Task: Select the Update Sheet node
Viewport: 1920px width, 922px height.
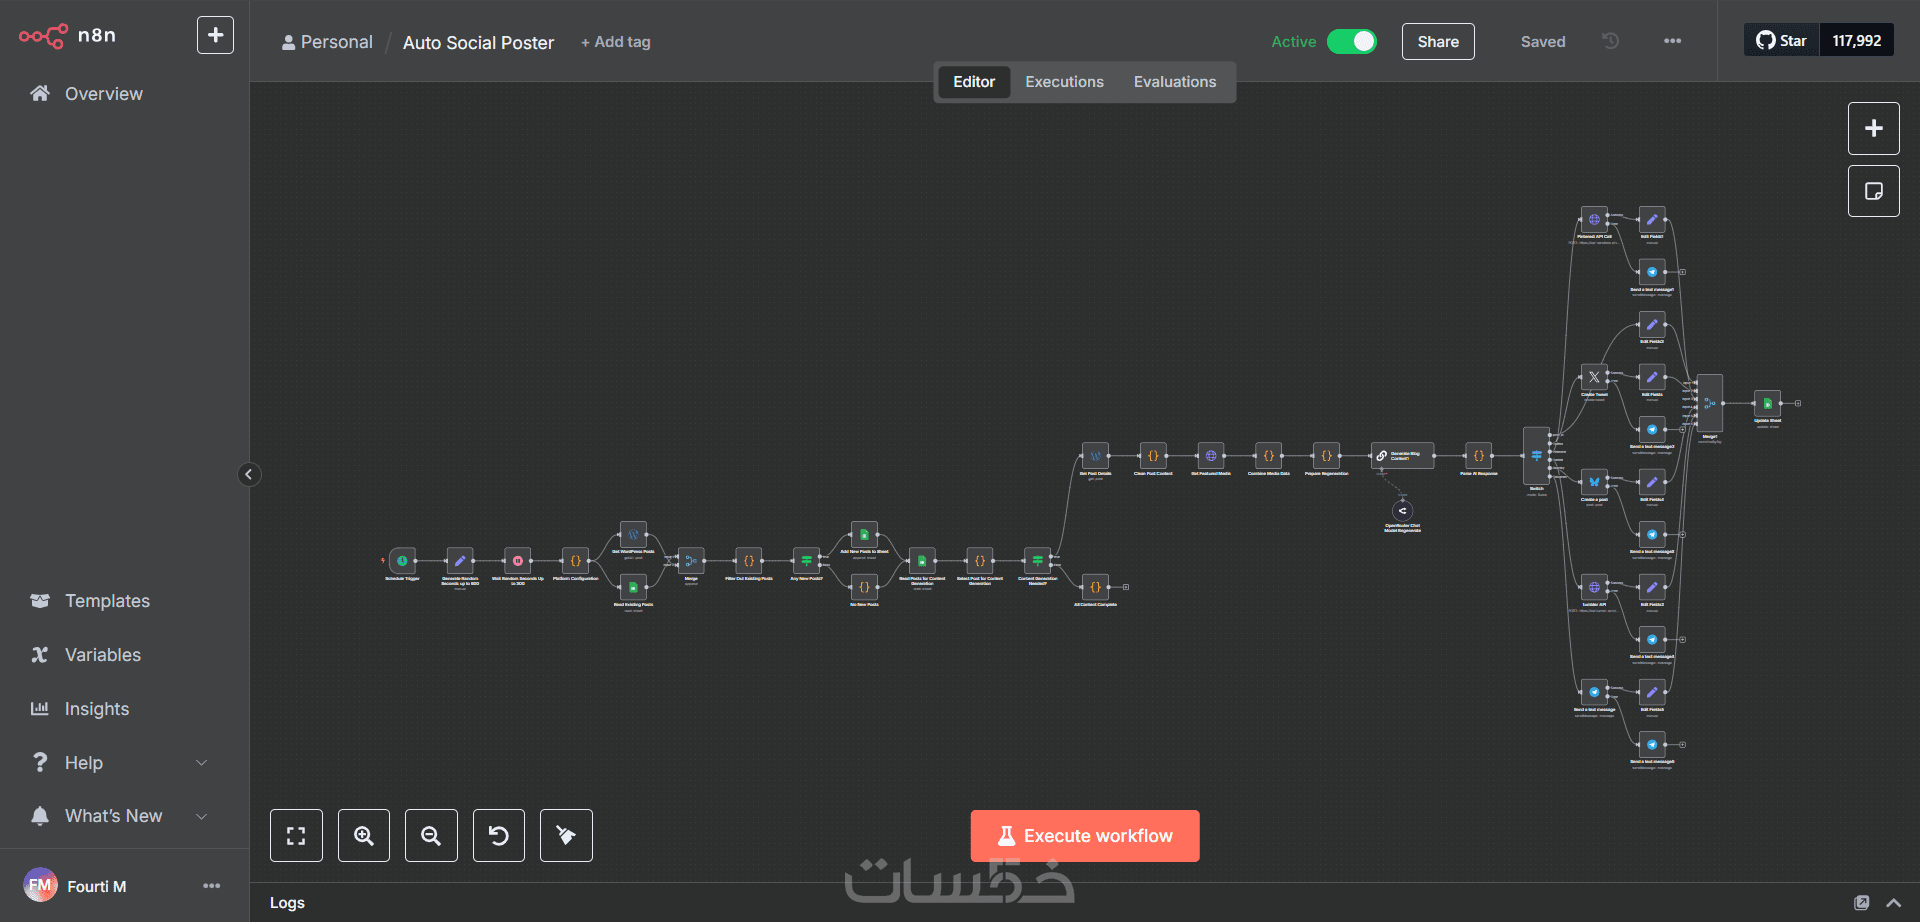Action: (1767, 403)
